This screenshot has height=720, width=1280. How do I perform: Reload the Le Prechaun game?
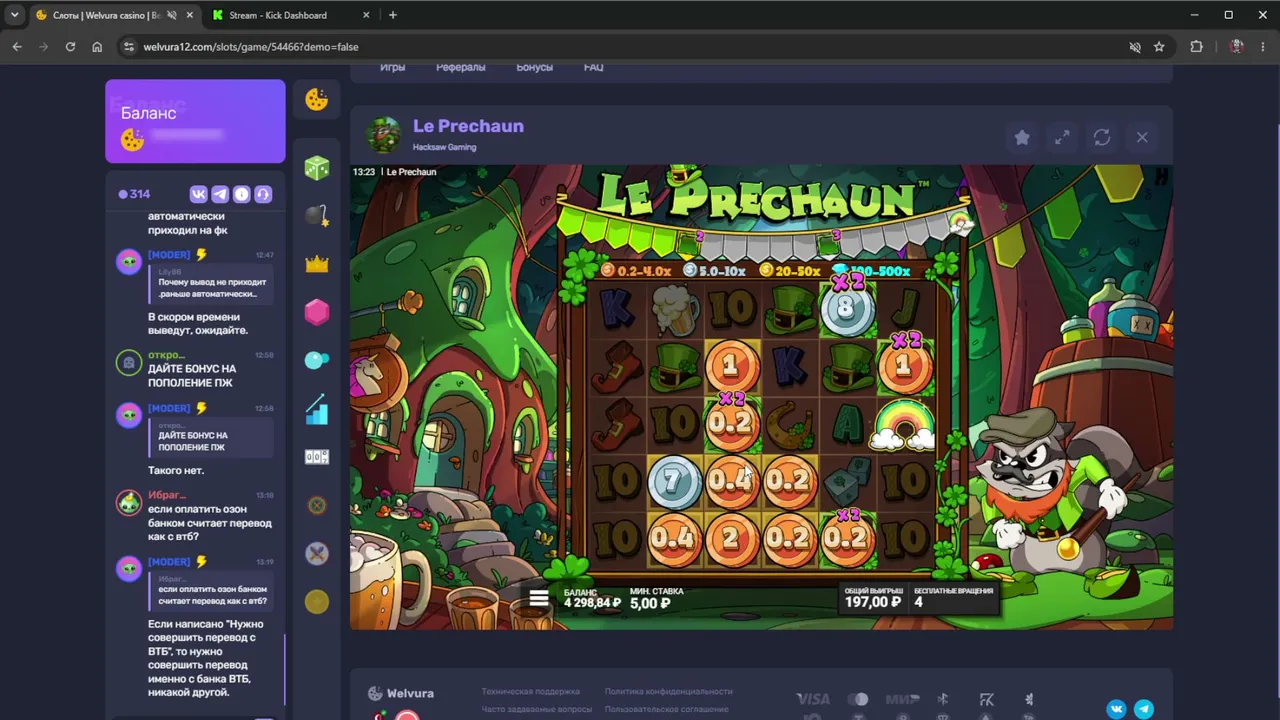coord(1102,138)
